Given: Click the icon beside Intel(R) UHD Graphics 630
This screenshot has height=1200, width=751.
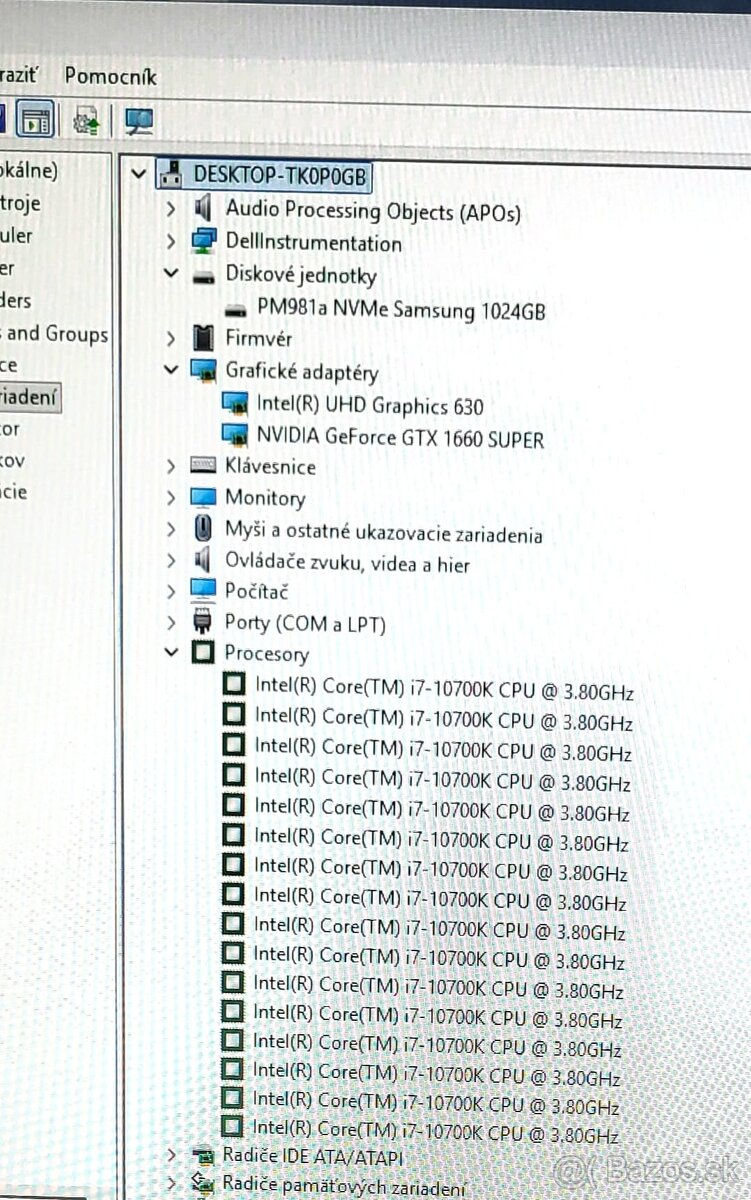Looking at the screenshot, I should [235, 404].
